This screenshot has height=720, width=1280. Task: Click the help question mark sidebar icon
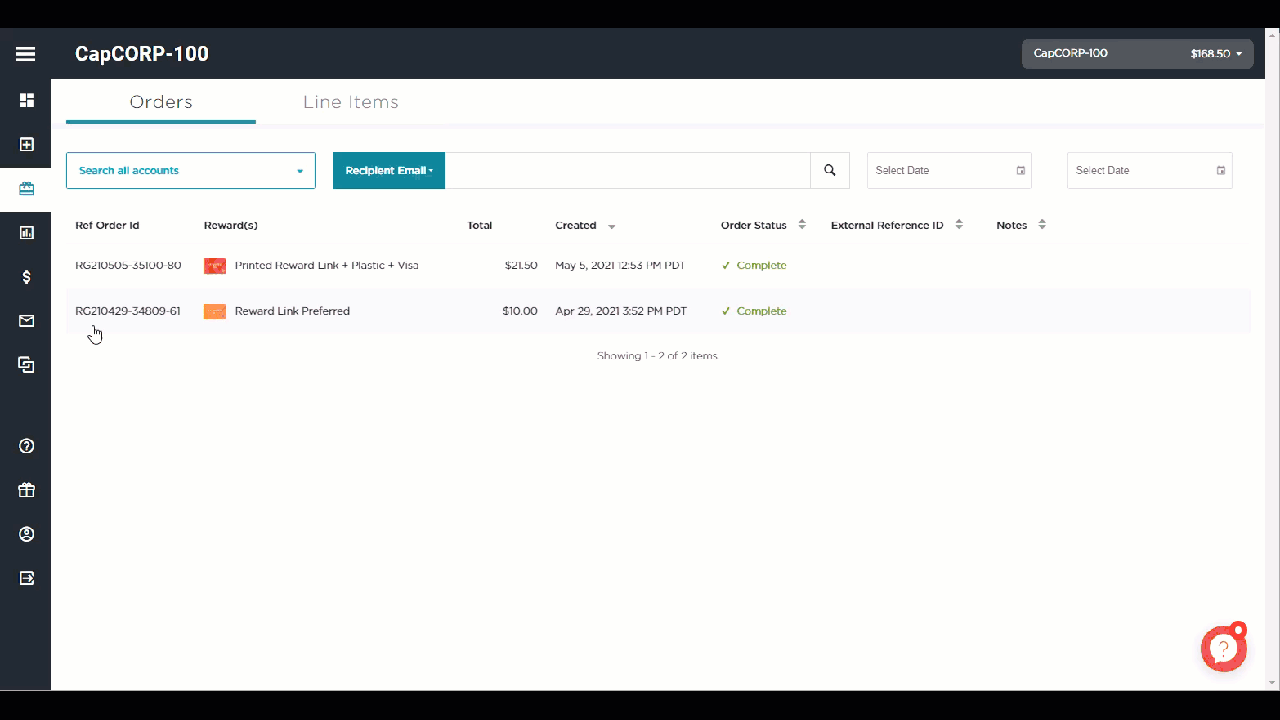point(26,446)
